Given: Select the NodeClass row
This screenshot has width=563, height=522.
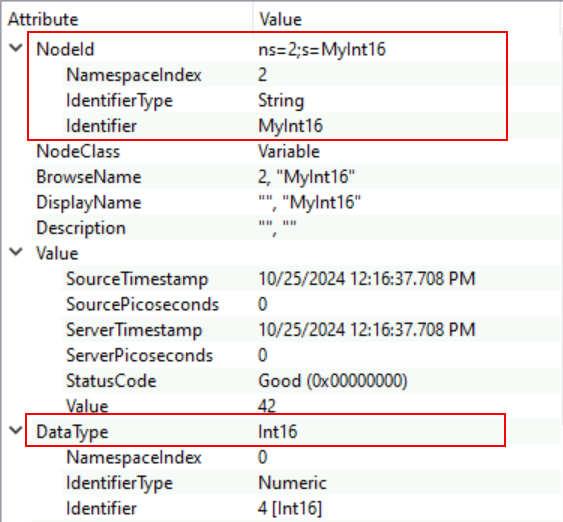Looking at the screenshot, I should point(297,151).
